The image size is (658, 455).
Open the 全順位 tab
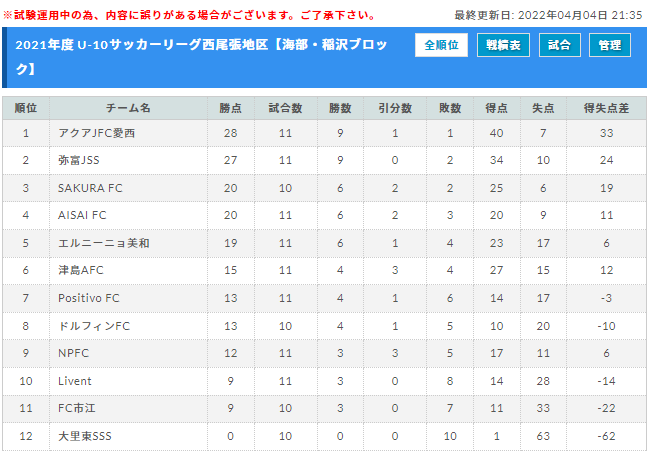pyautogui.click(x=441, y=45)
